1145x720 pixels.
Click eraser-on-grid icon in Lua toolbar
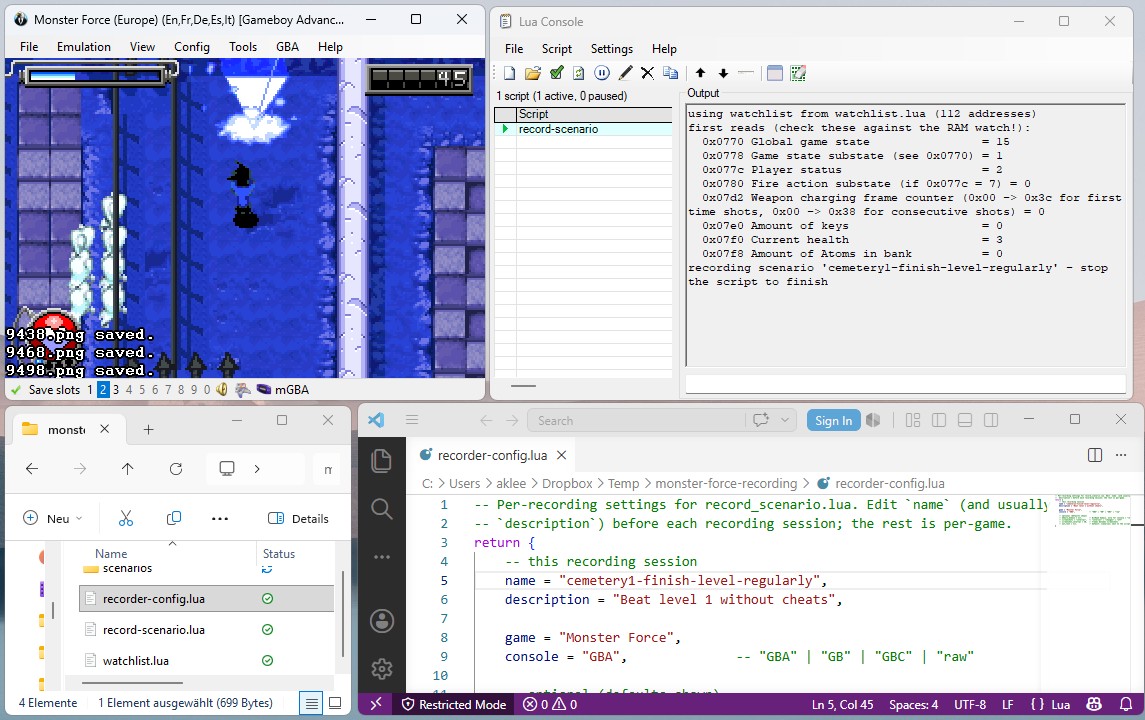tap(798, 73)
